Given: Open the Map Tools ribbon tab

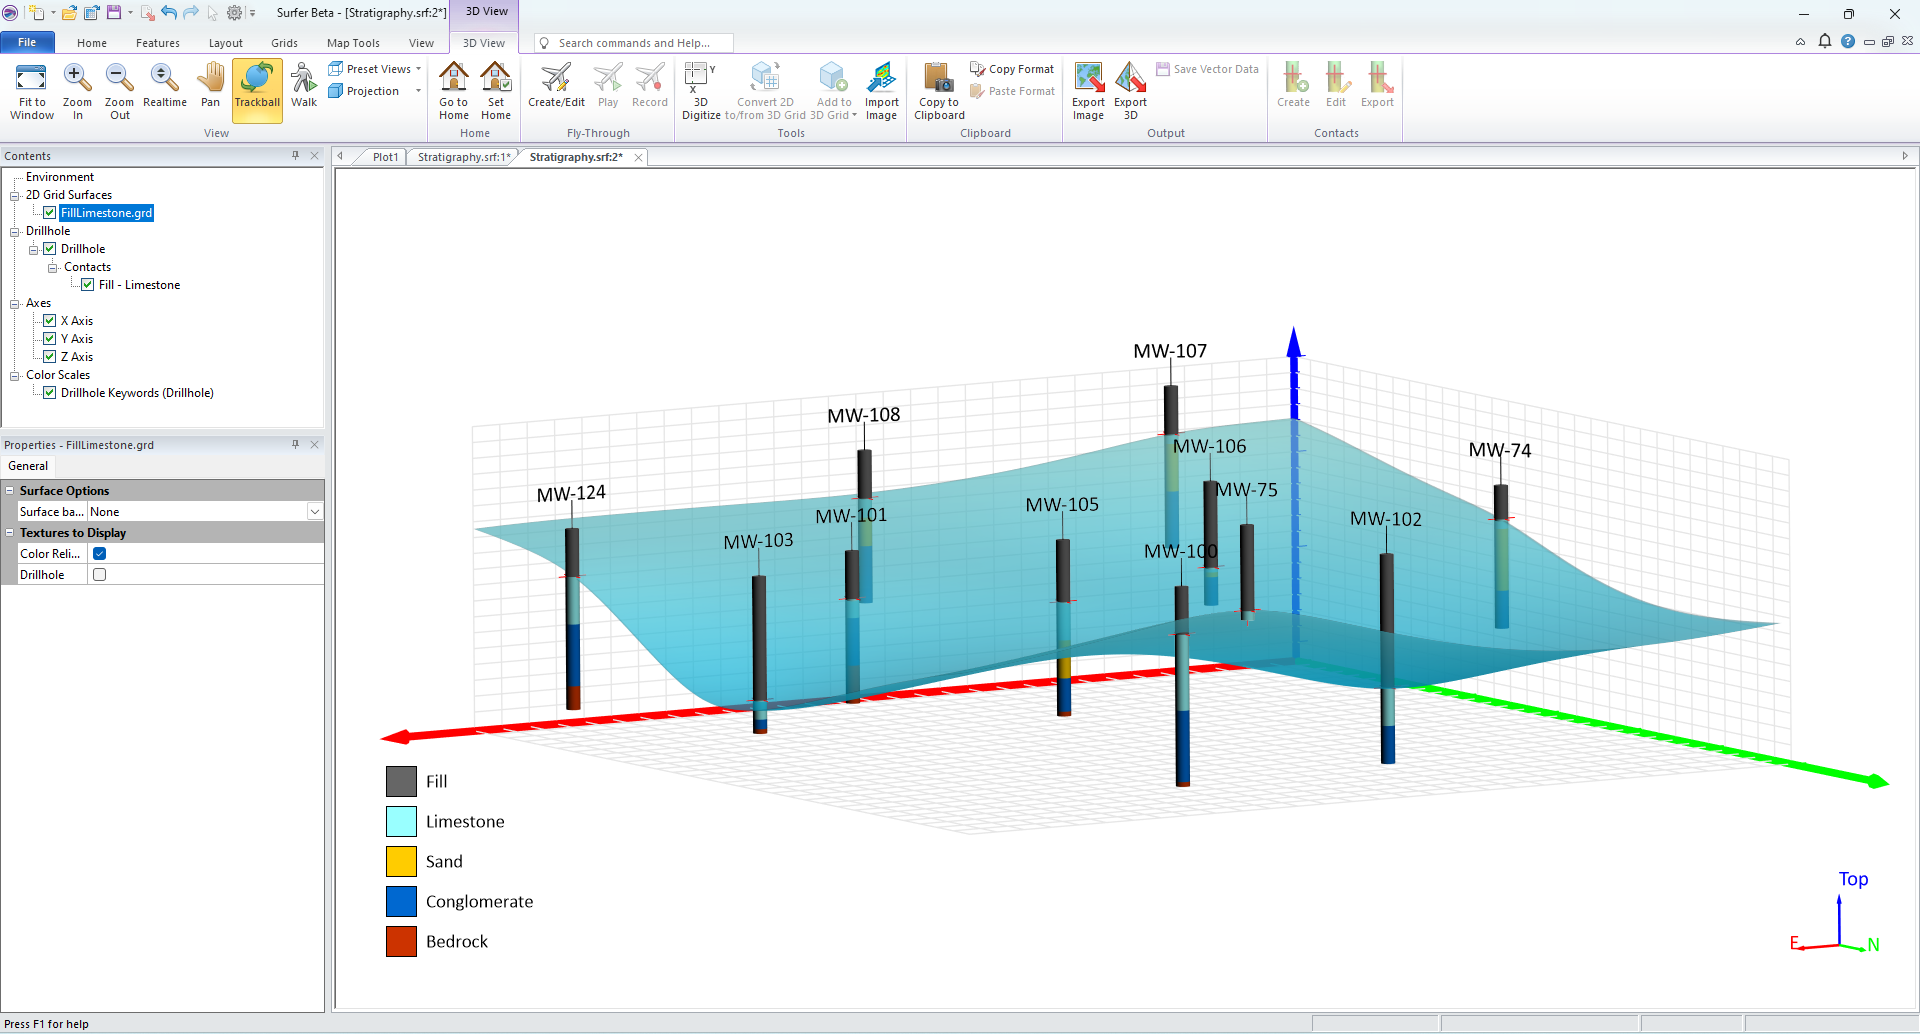Looking at the screenshot, I should [353, 43].
